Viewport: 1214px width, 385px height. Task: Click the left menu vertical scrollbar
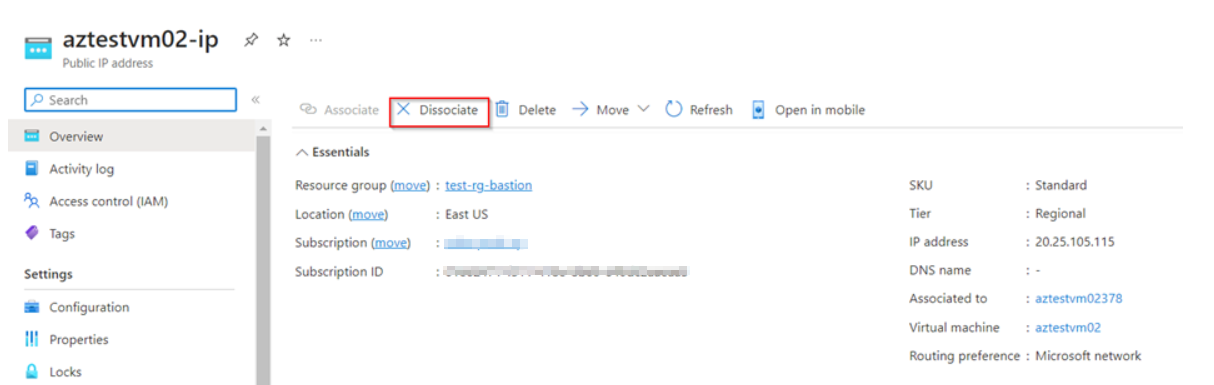(264, 260)
